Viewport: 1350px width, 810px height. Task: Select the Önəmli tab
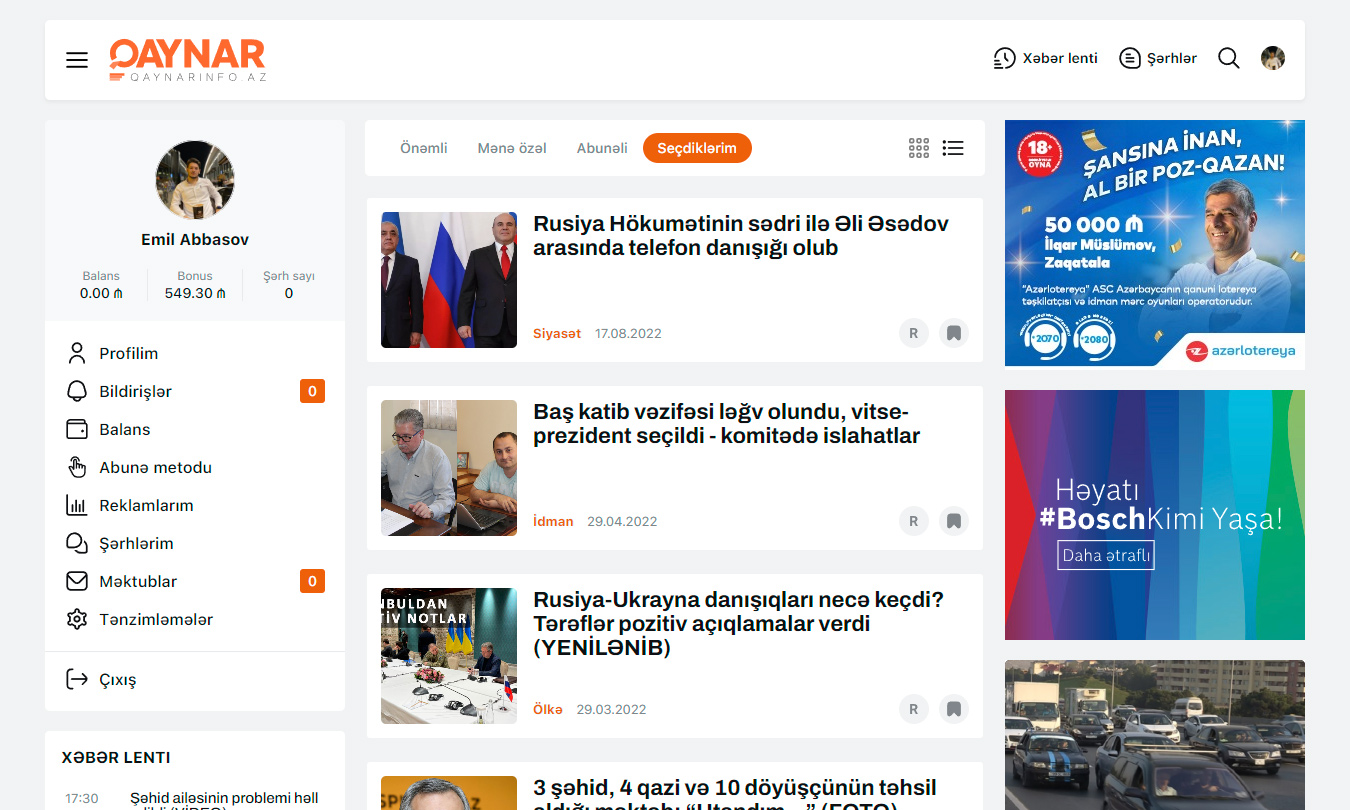[423, 148]
